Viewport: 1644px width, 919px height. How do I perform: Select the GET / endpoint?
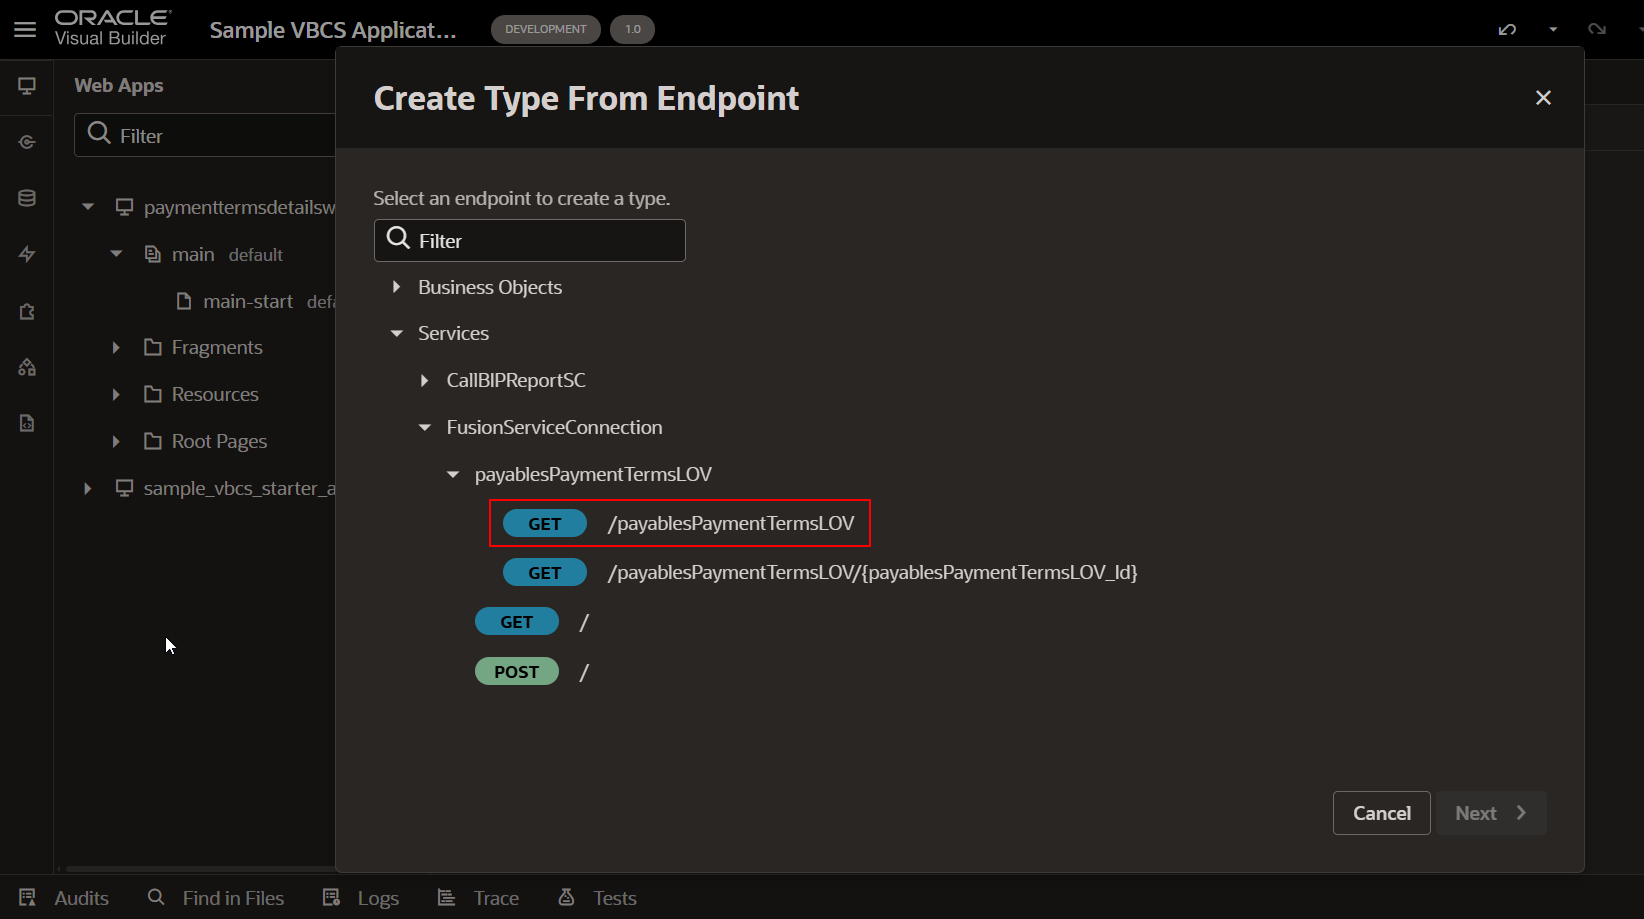click(x=533, y=622)
